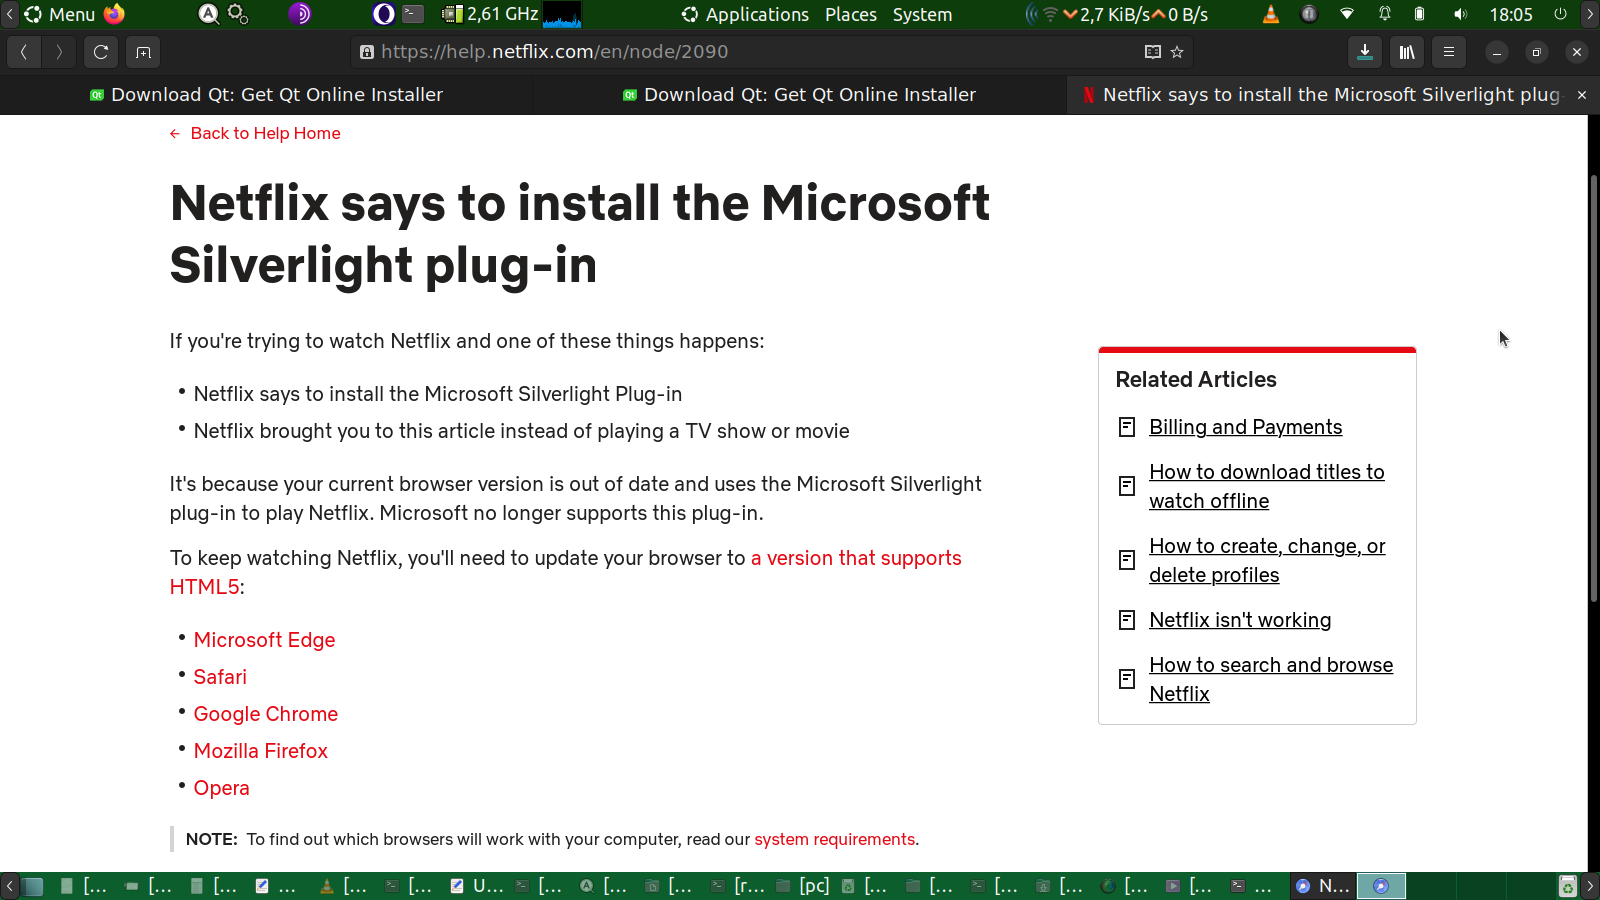Open the browser library bookmarks icon
Image resolution: width=1600 pixels, height=900 pixels.
(1407, 52)
